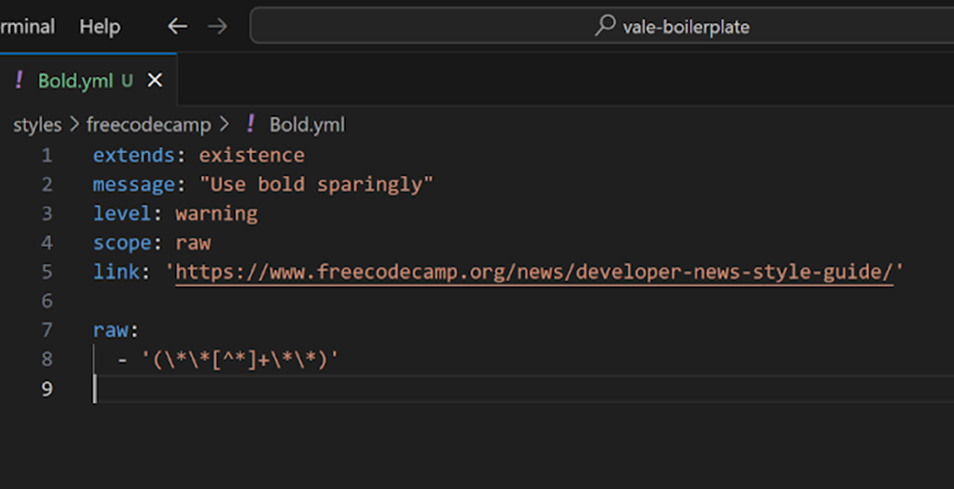Click the "Use bold sparingly" string

[316, 184]
